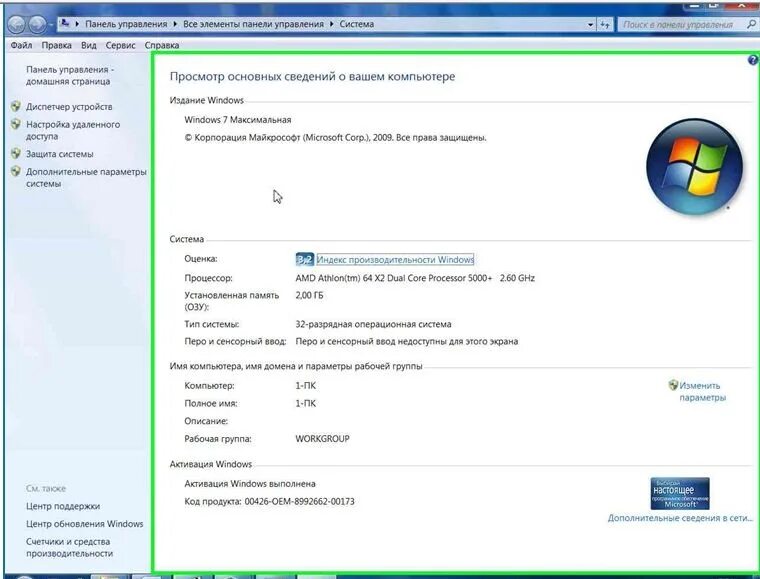Click the Back navigation arrow button
Screen dimensions: 760x579
pyautogui.click(x=16, y=24)
